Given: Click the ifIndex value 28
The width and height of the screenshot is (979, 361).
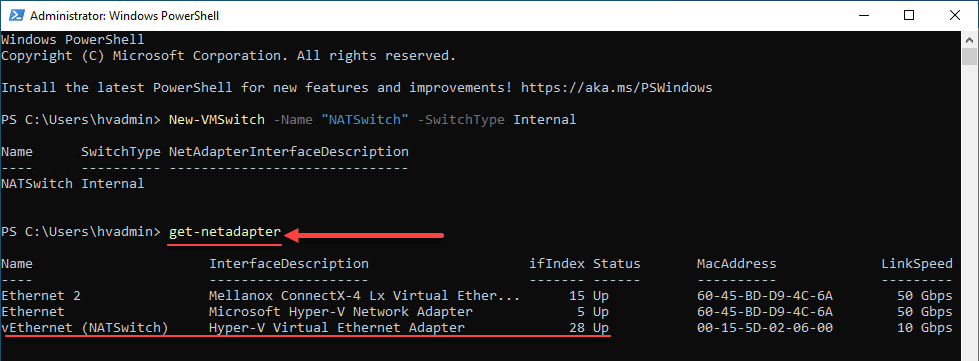Looking at the screenshot, I should point(576,328).
